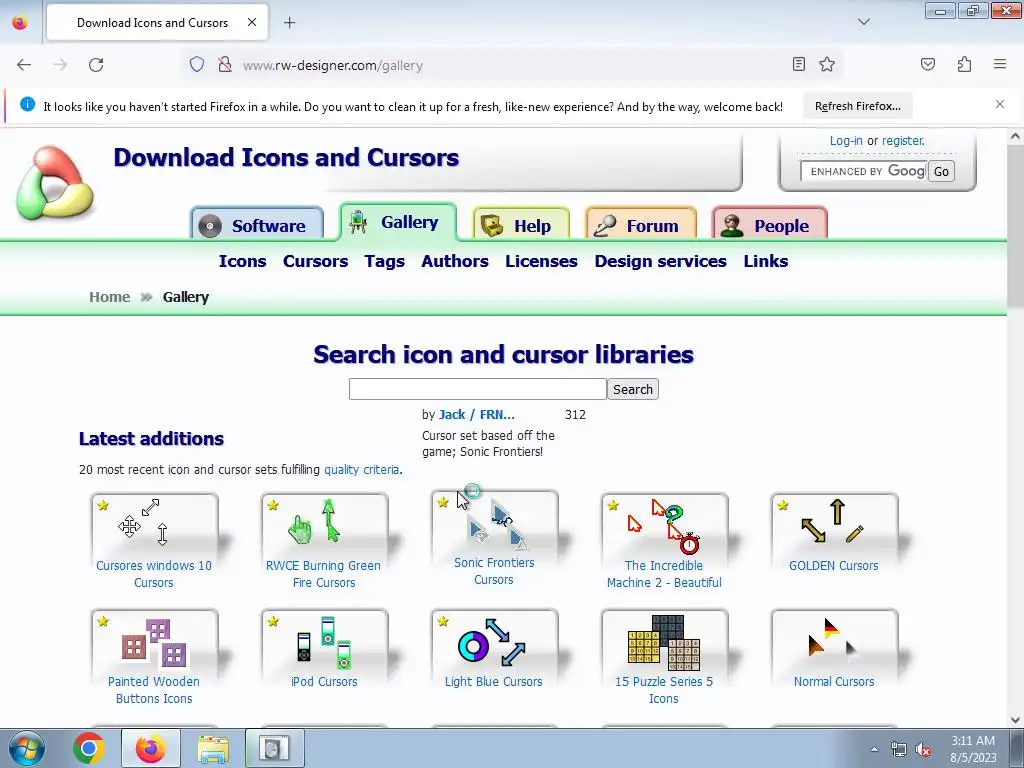This screenshot has height=768, width=1024.
Task: Go to Cursors submenu link
Action: 315,261
